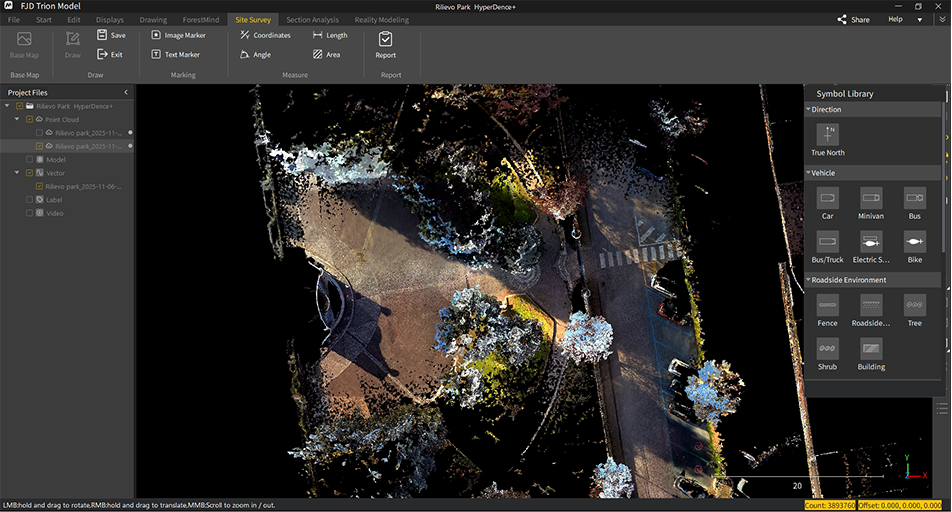This screenshot has height=512, width=952.
Task: Pick the Area measurement tool
Action: (326, 55)
